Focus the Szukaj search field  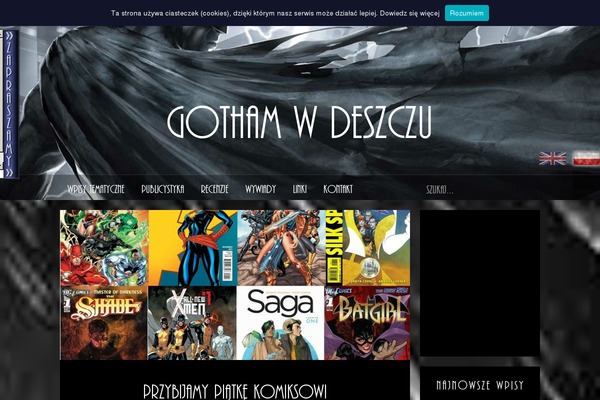pos(455,189)
